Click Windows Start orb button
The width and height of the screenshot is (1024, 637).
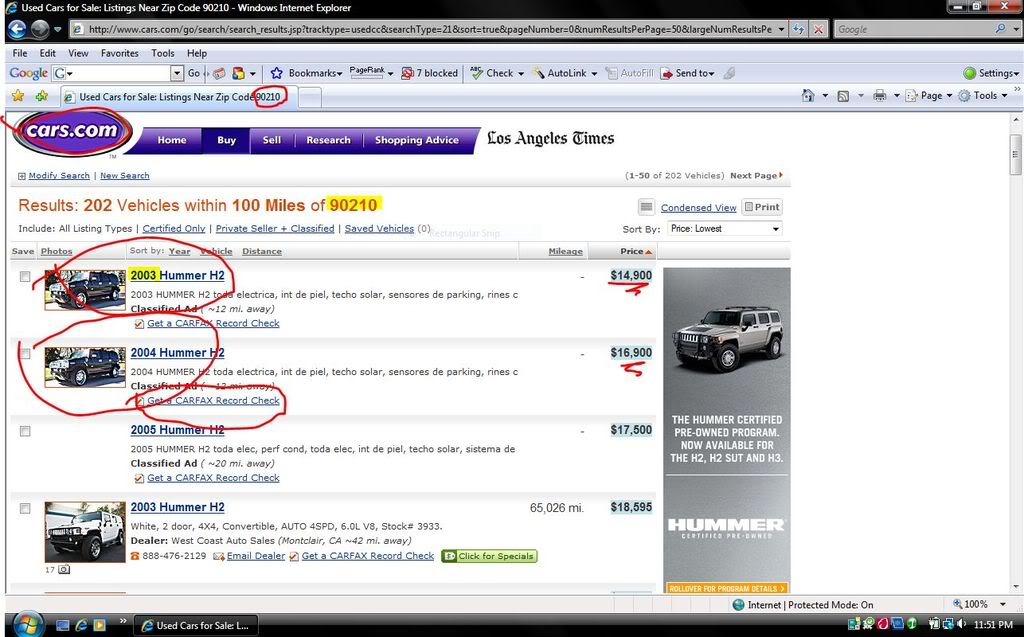coord(27,624)
